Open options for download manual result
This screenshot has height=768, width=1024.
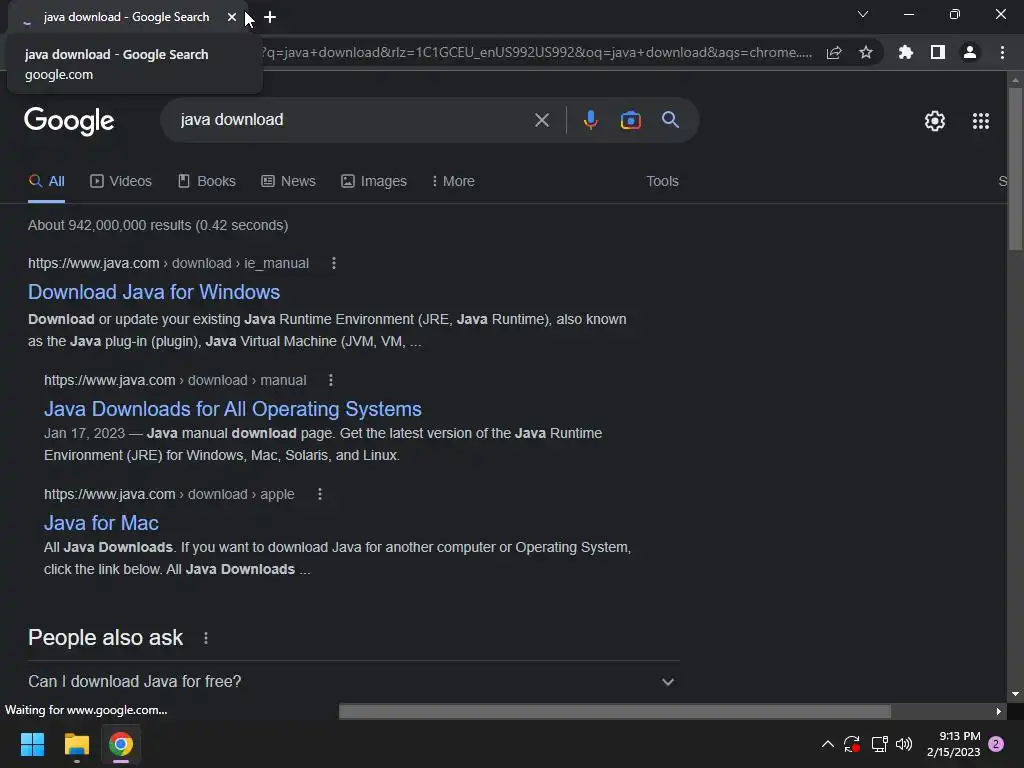point(330,380)
